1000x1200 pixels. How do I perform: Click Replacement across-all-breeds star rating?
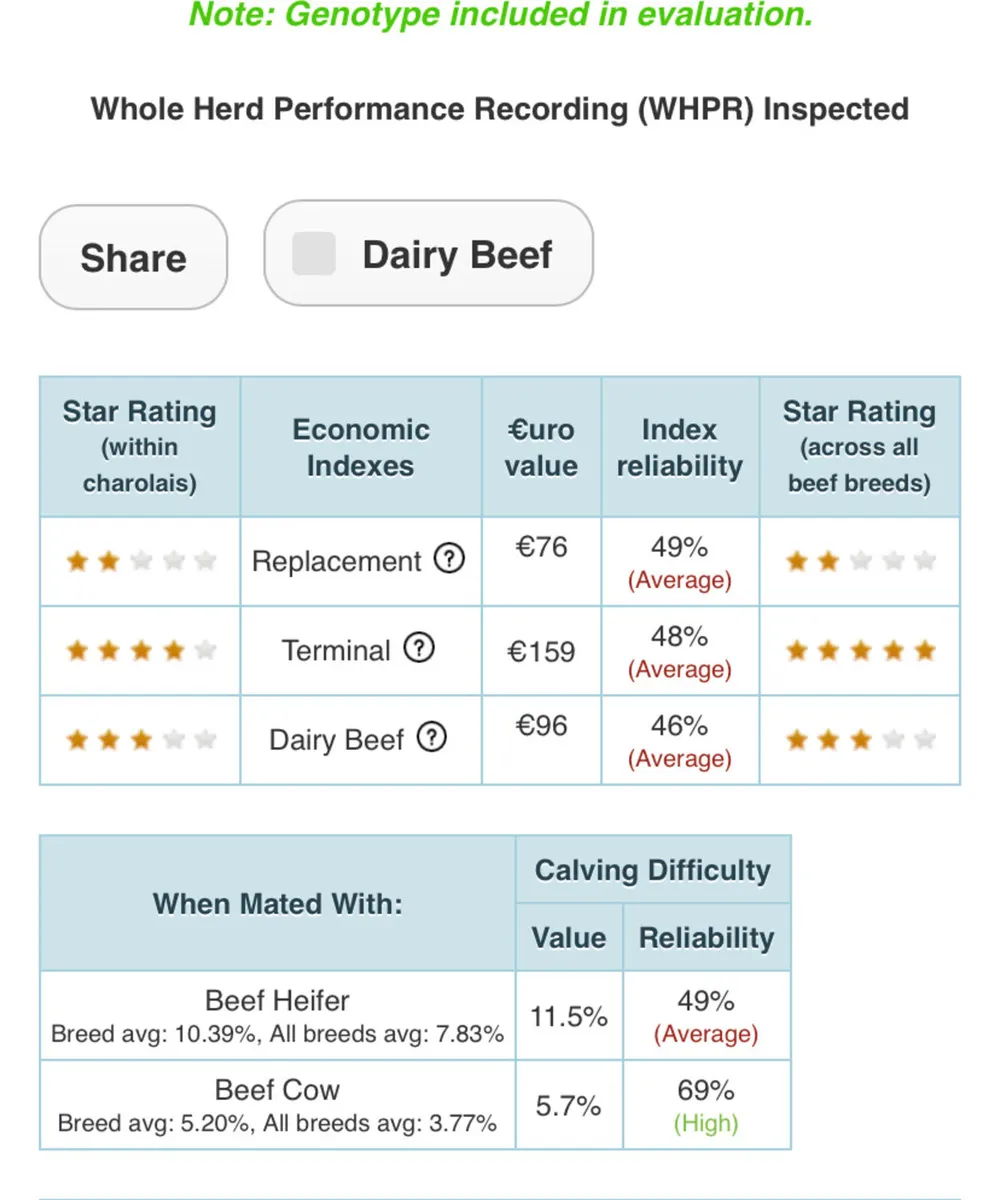[860, 561]
